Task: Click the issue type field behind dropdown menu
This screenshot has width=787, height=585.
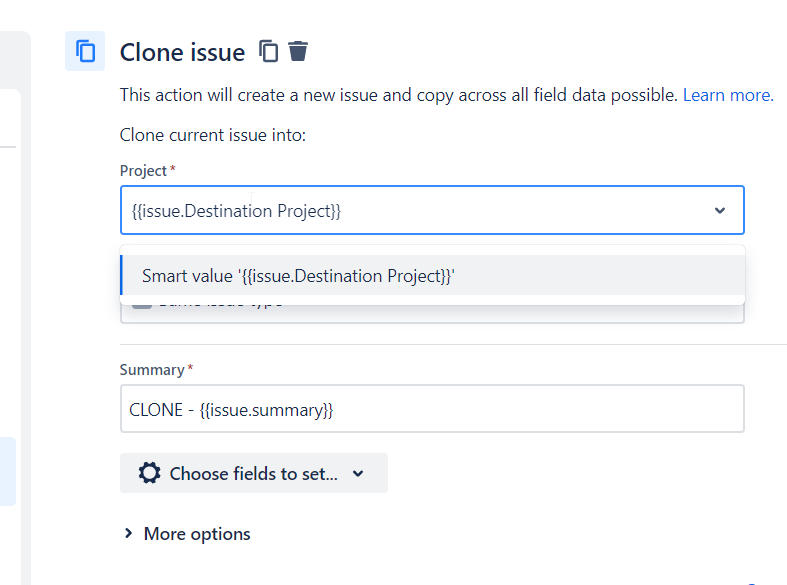Action: click(x=432, y=314)
